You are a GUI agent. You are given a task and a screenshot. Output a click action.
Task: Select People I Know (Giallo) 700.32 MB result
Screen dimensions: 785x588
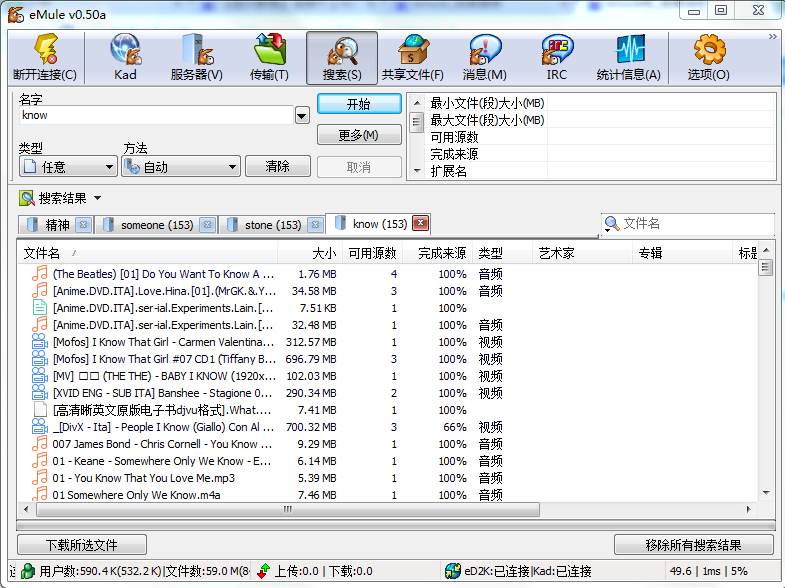[x=388, y=427]
